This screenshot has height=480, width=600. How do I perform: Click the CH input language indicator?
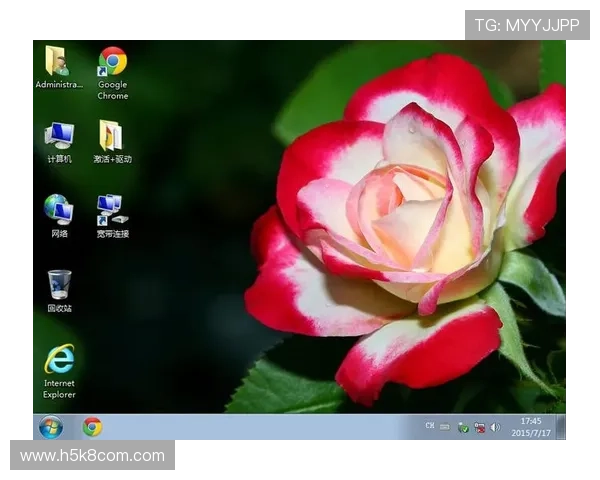[x=430, y=426]
